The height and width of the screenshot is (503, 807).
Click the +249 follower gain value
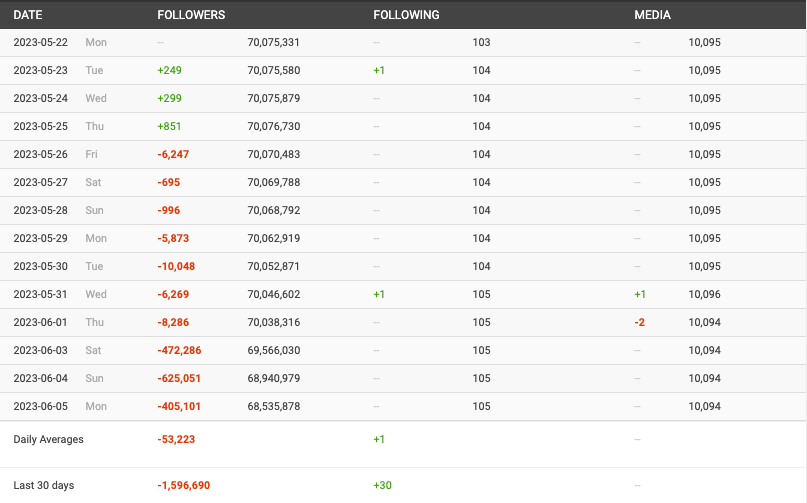pyautogui.click(x=169, y=71)
